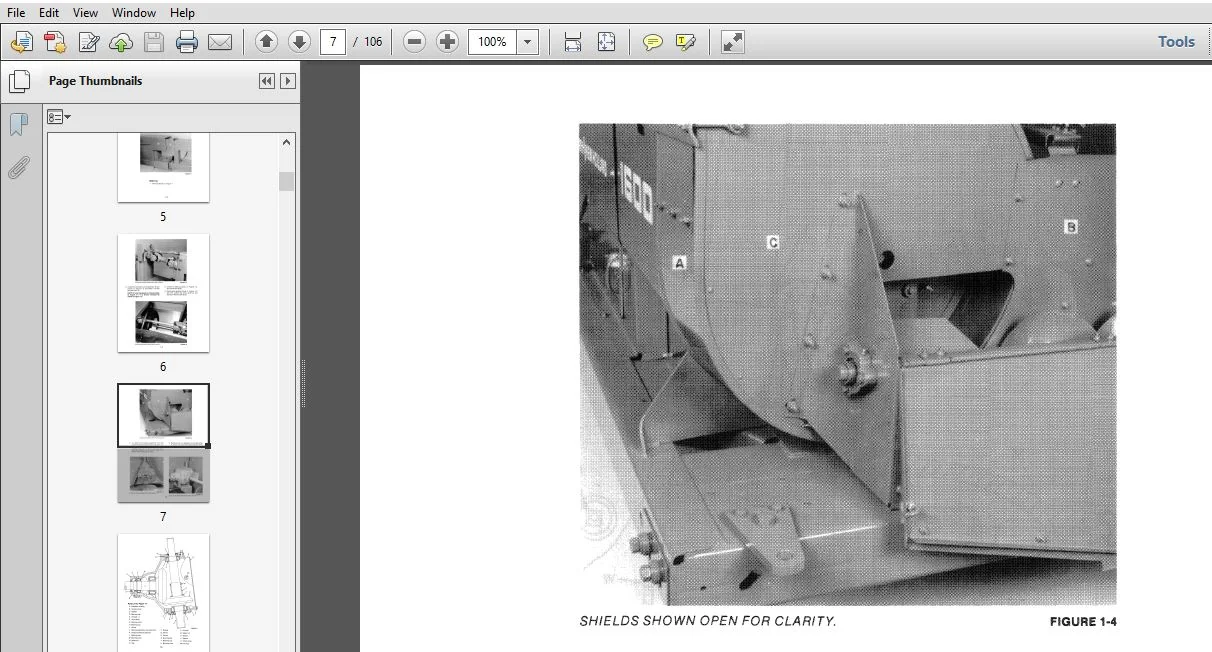The width and height of the screenshot is (1212, 652).
Task: Click the Open file toolbar icon
Action: tap(21, 42)
